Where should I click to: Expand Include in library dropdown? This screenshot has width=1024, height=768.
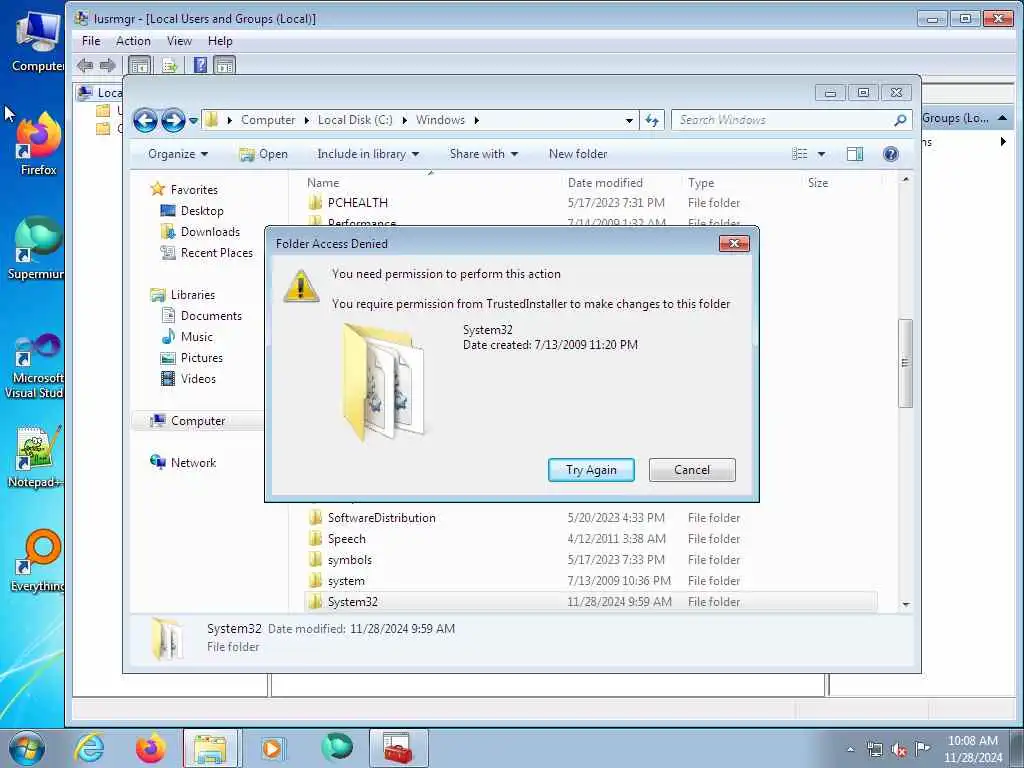click(368, 154)
